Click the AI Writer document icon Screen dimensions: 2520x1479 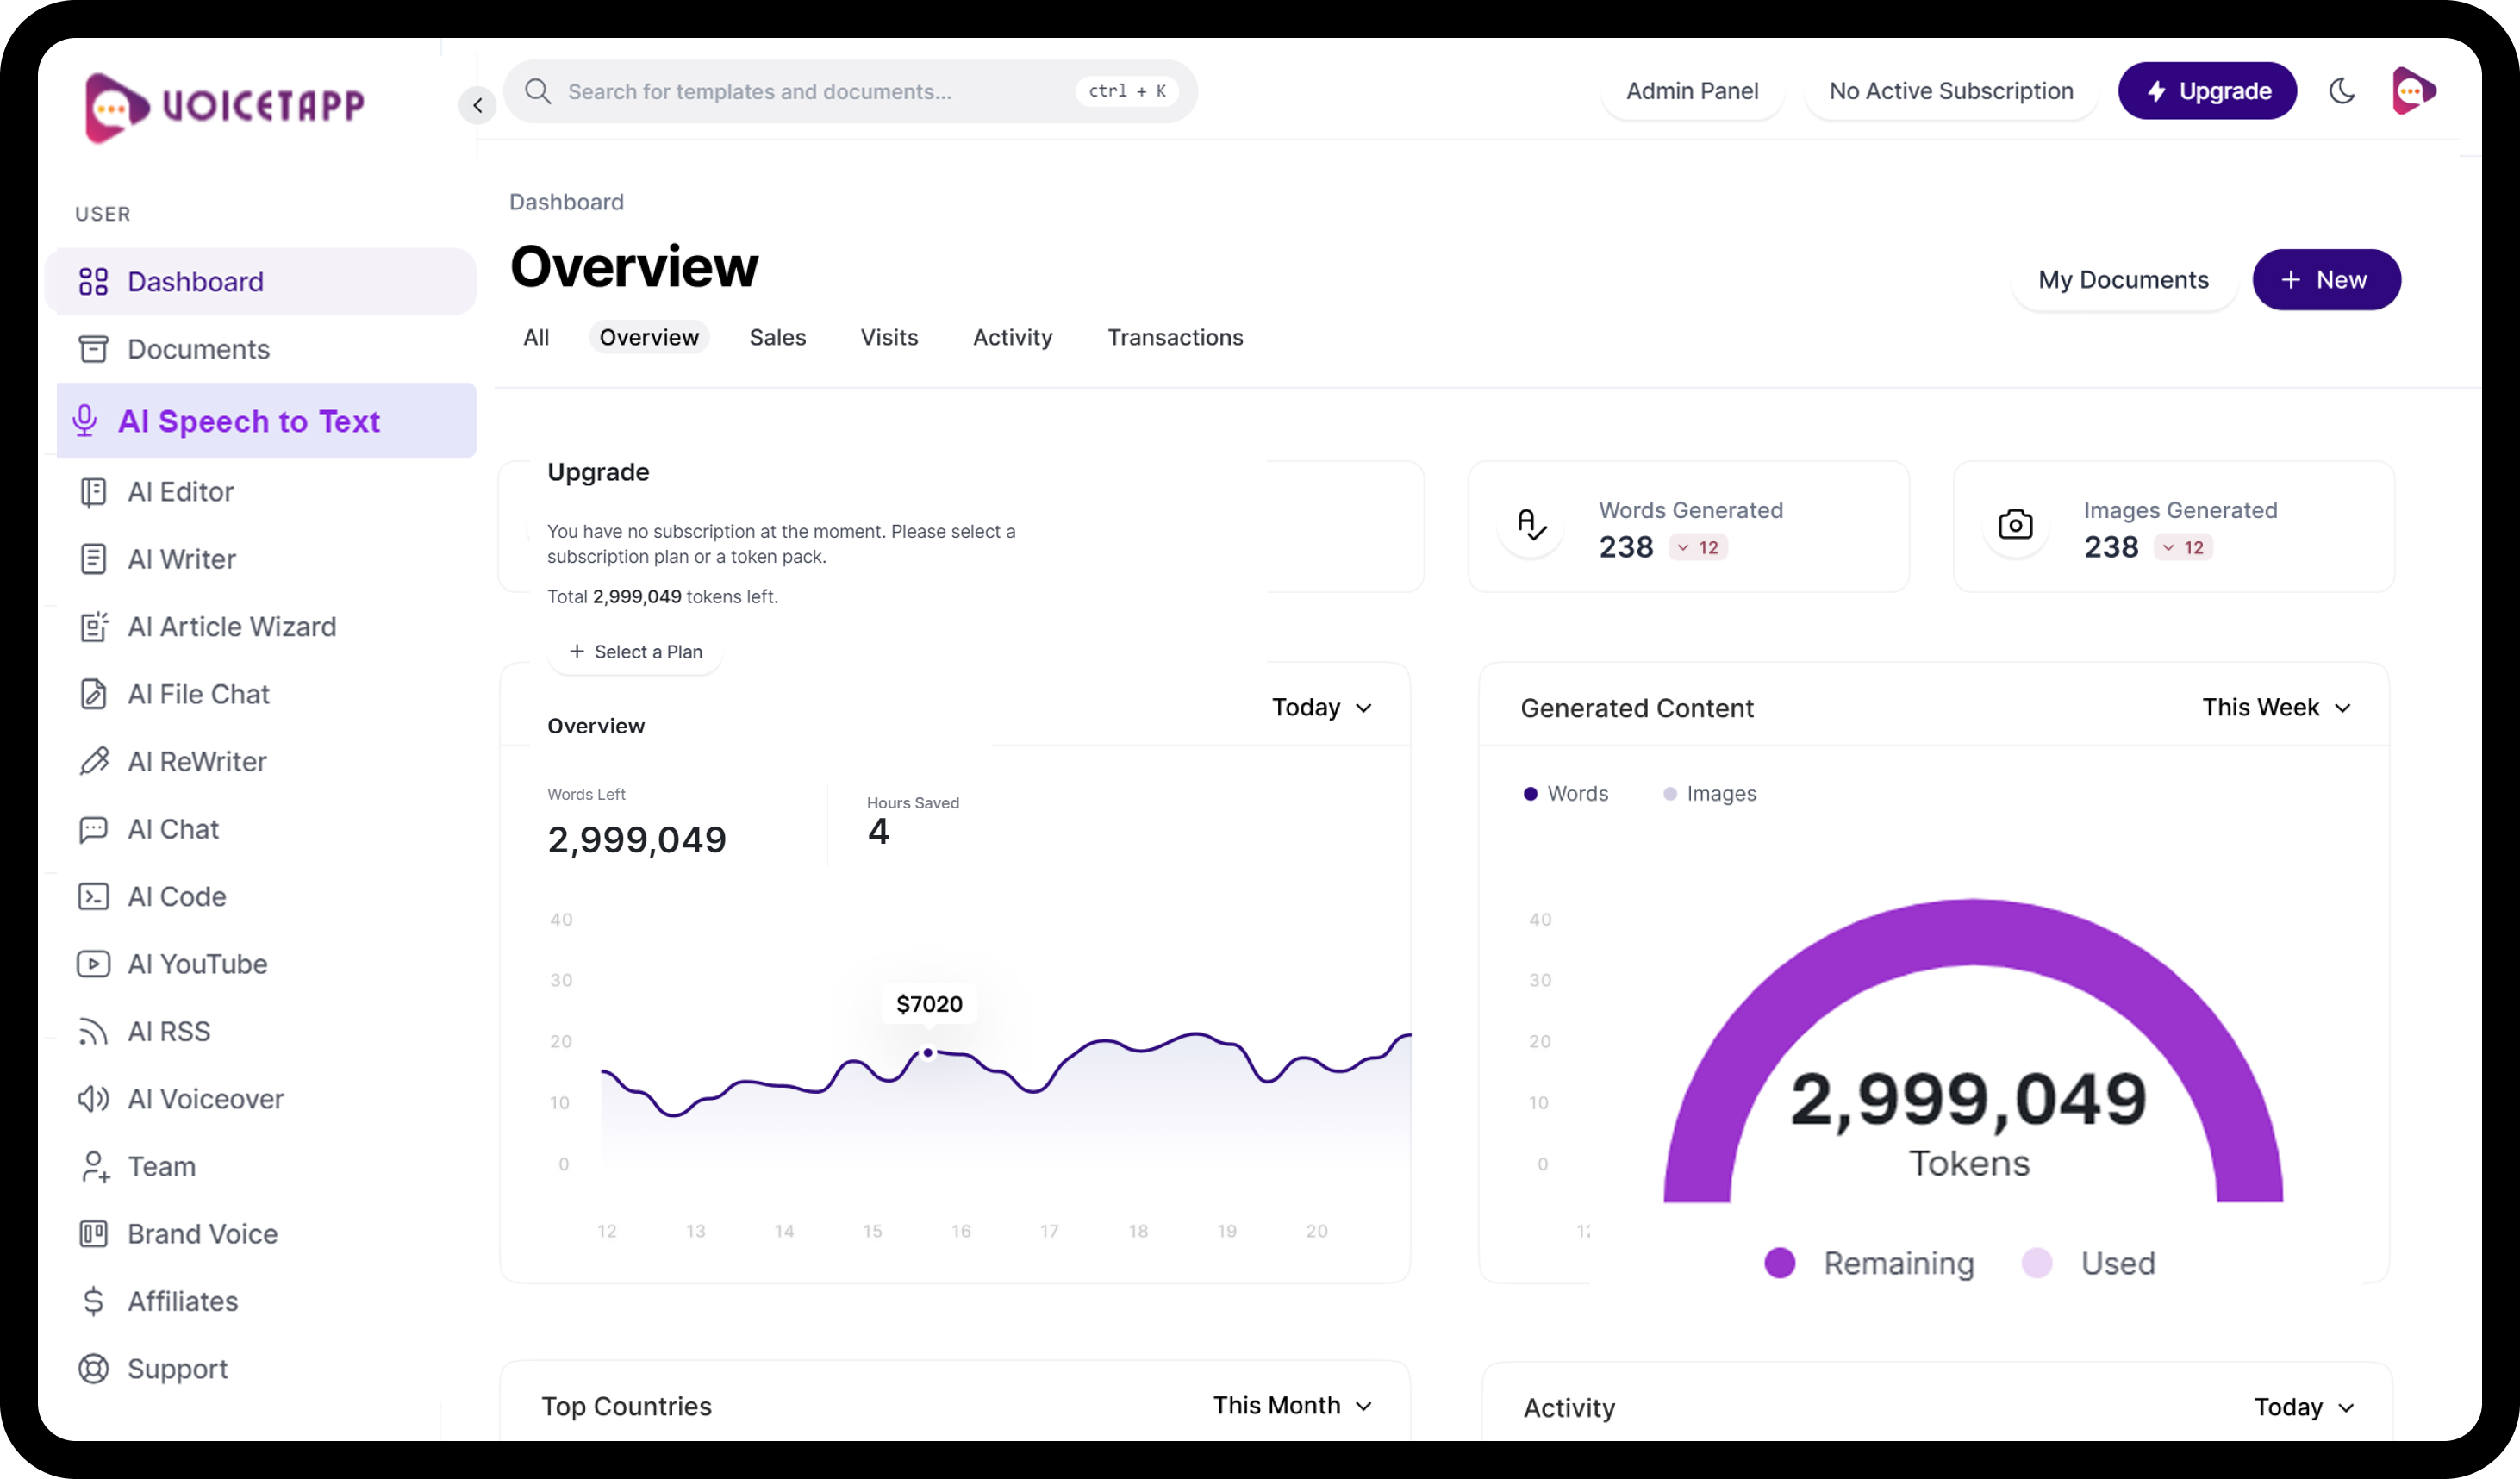point(93,559)
